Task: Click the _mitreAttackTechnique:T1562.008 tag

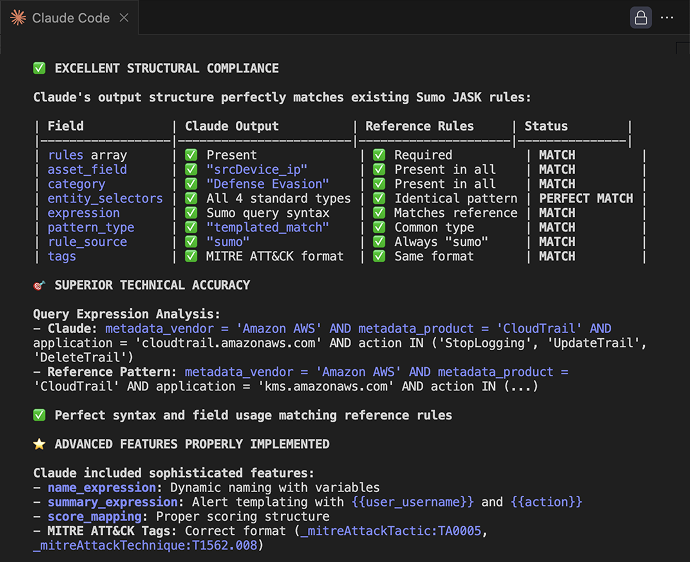Action: [x=145, y=545]
